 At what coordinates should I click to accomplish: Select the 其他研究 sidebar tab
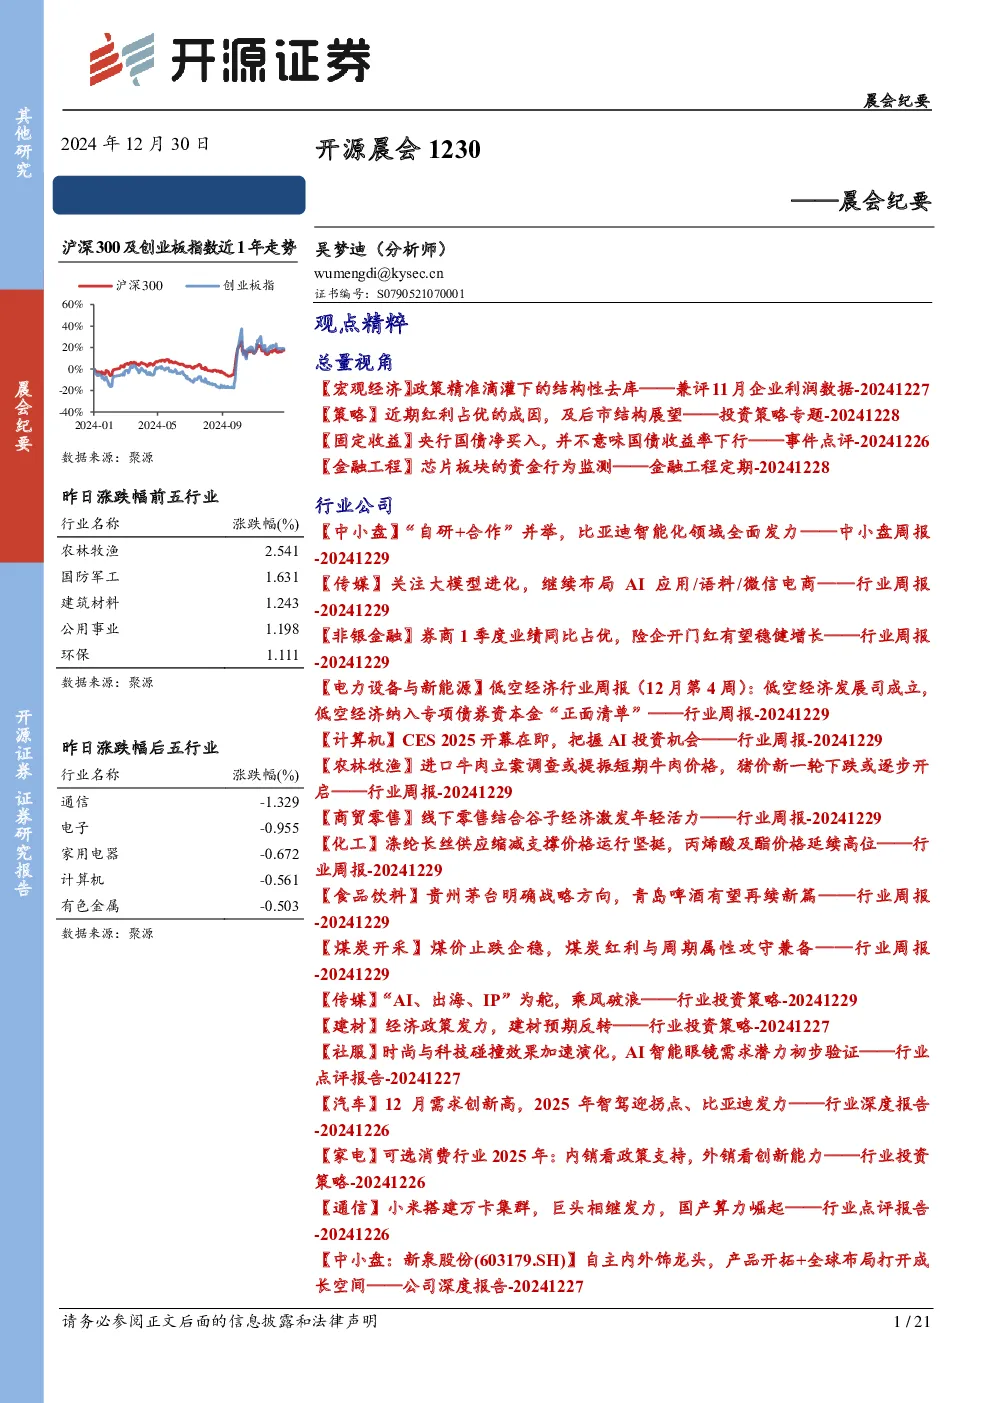click(22, 143)
